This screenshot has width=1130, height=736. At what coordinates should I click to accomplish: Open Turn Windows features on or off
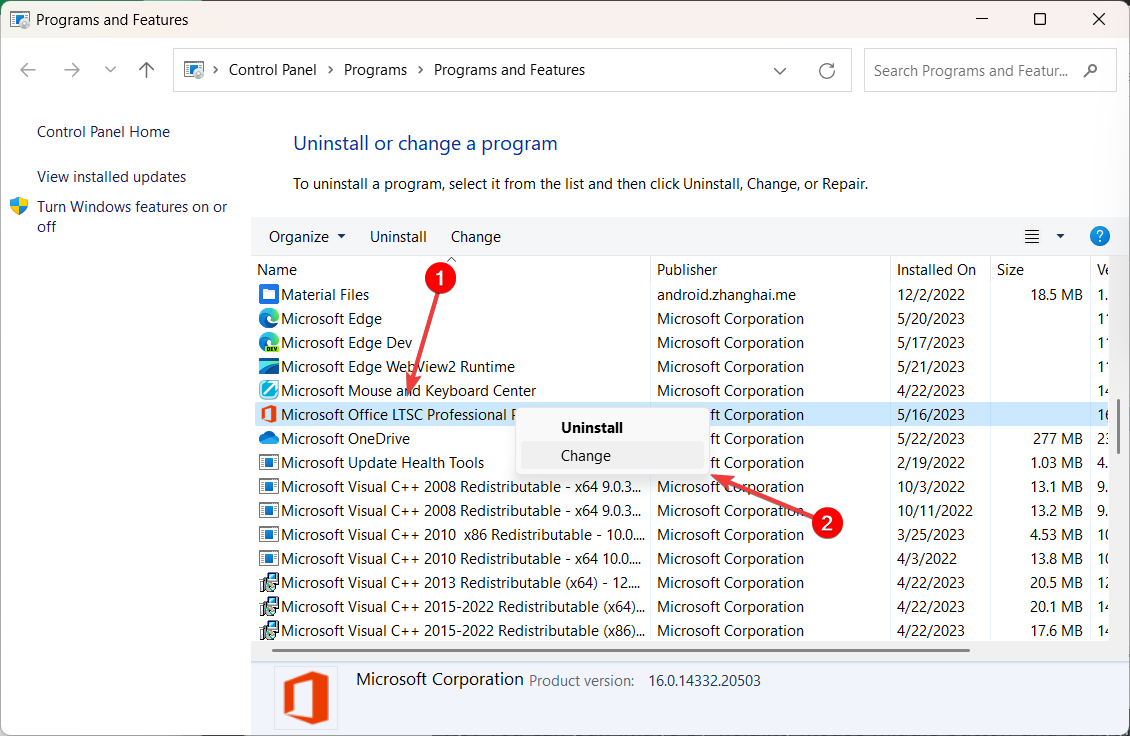133,216
